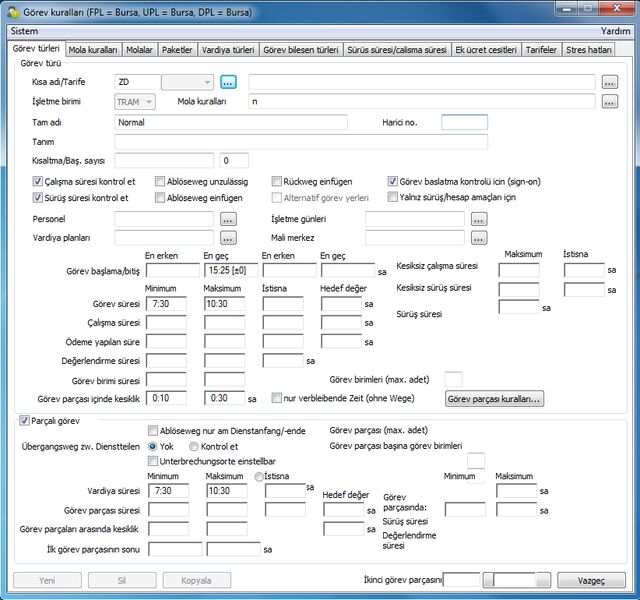Screen dimensions: 640x600
Task: Select the Görev türleri tab
Action: click(36, 49)
